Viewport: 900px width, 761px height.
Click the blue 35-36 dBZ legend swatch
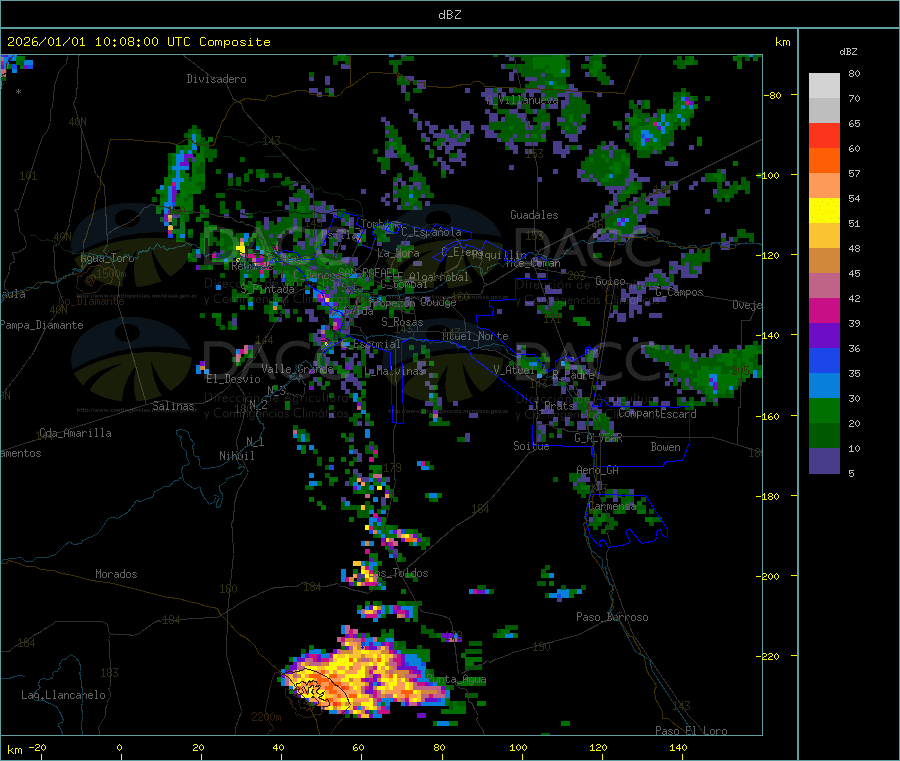pos(824,360)
